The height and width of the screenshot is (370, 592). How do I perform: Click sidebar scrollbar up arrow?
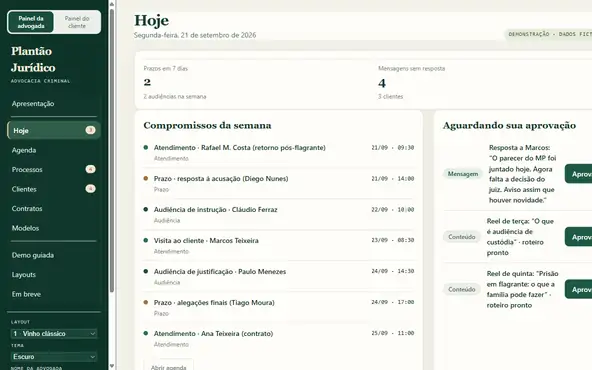tap(112, 4)
